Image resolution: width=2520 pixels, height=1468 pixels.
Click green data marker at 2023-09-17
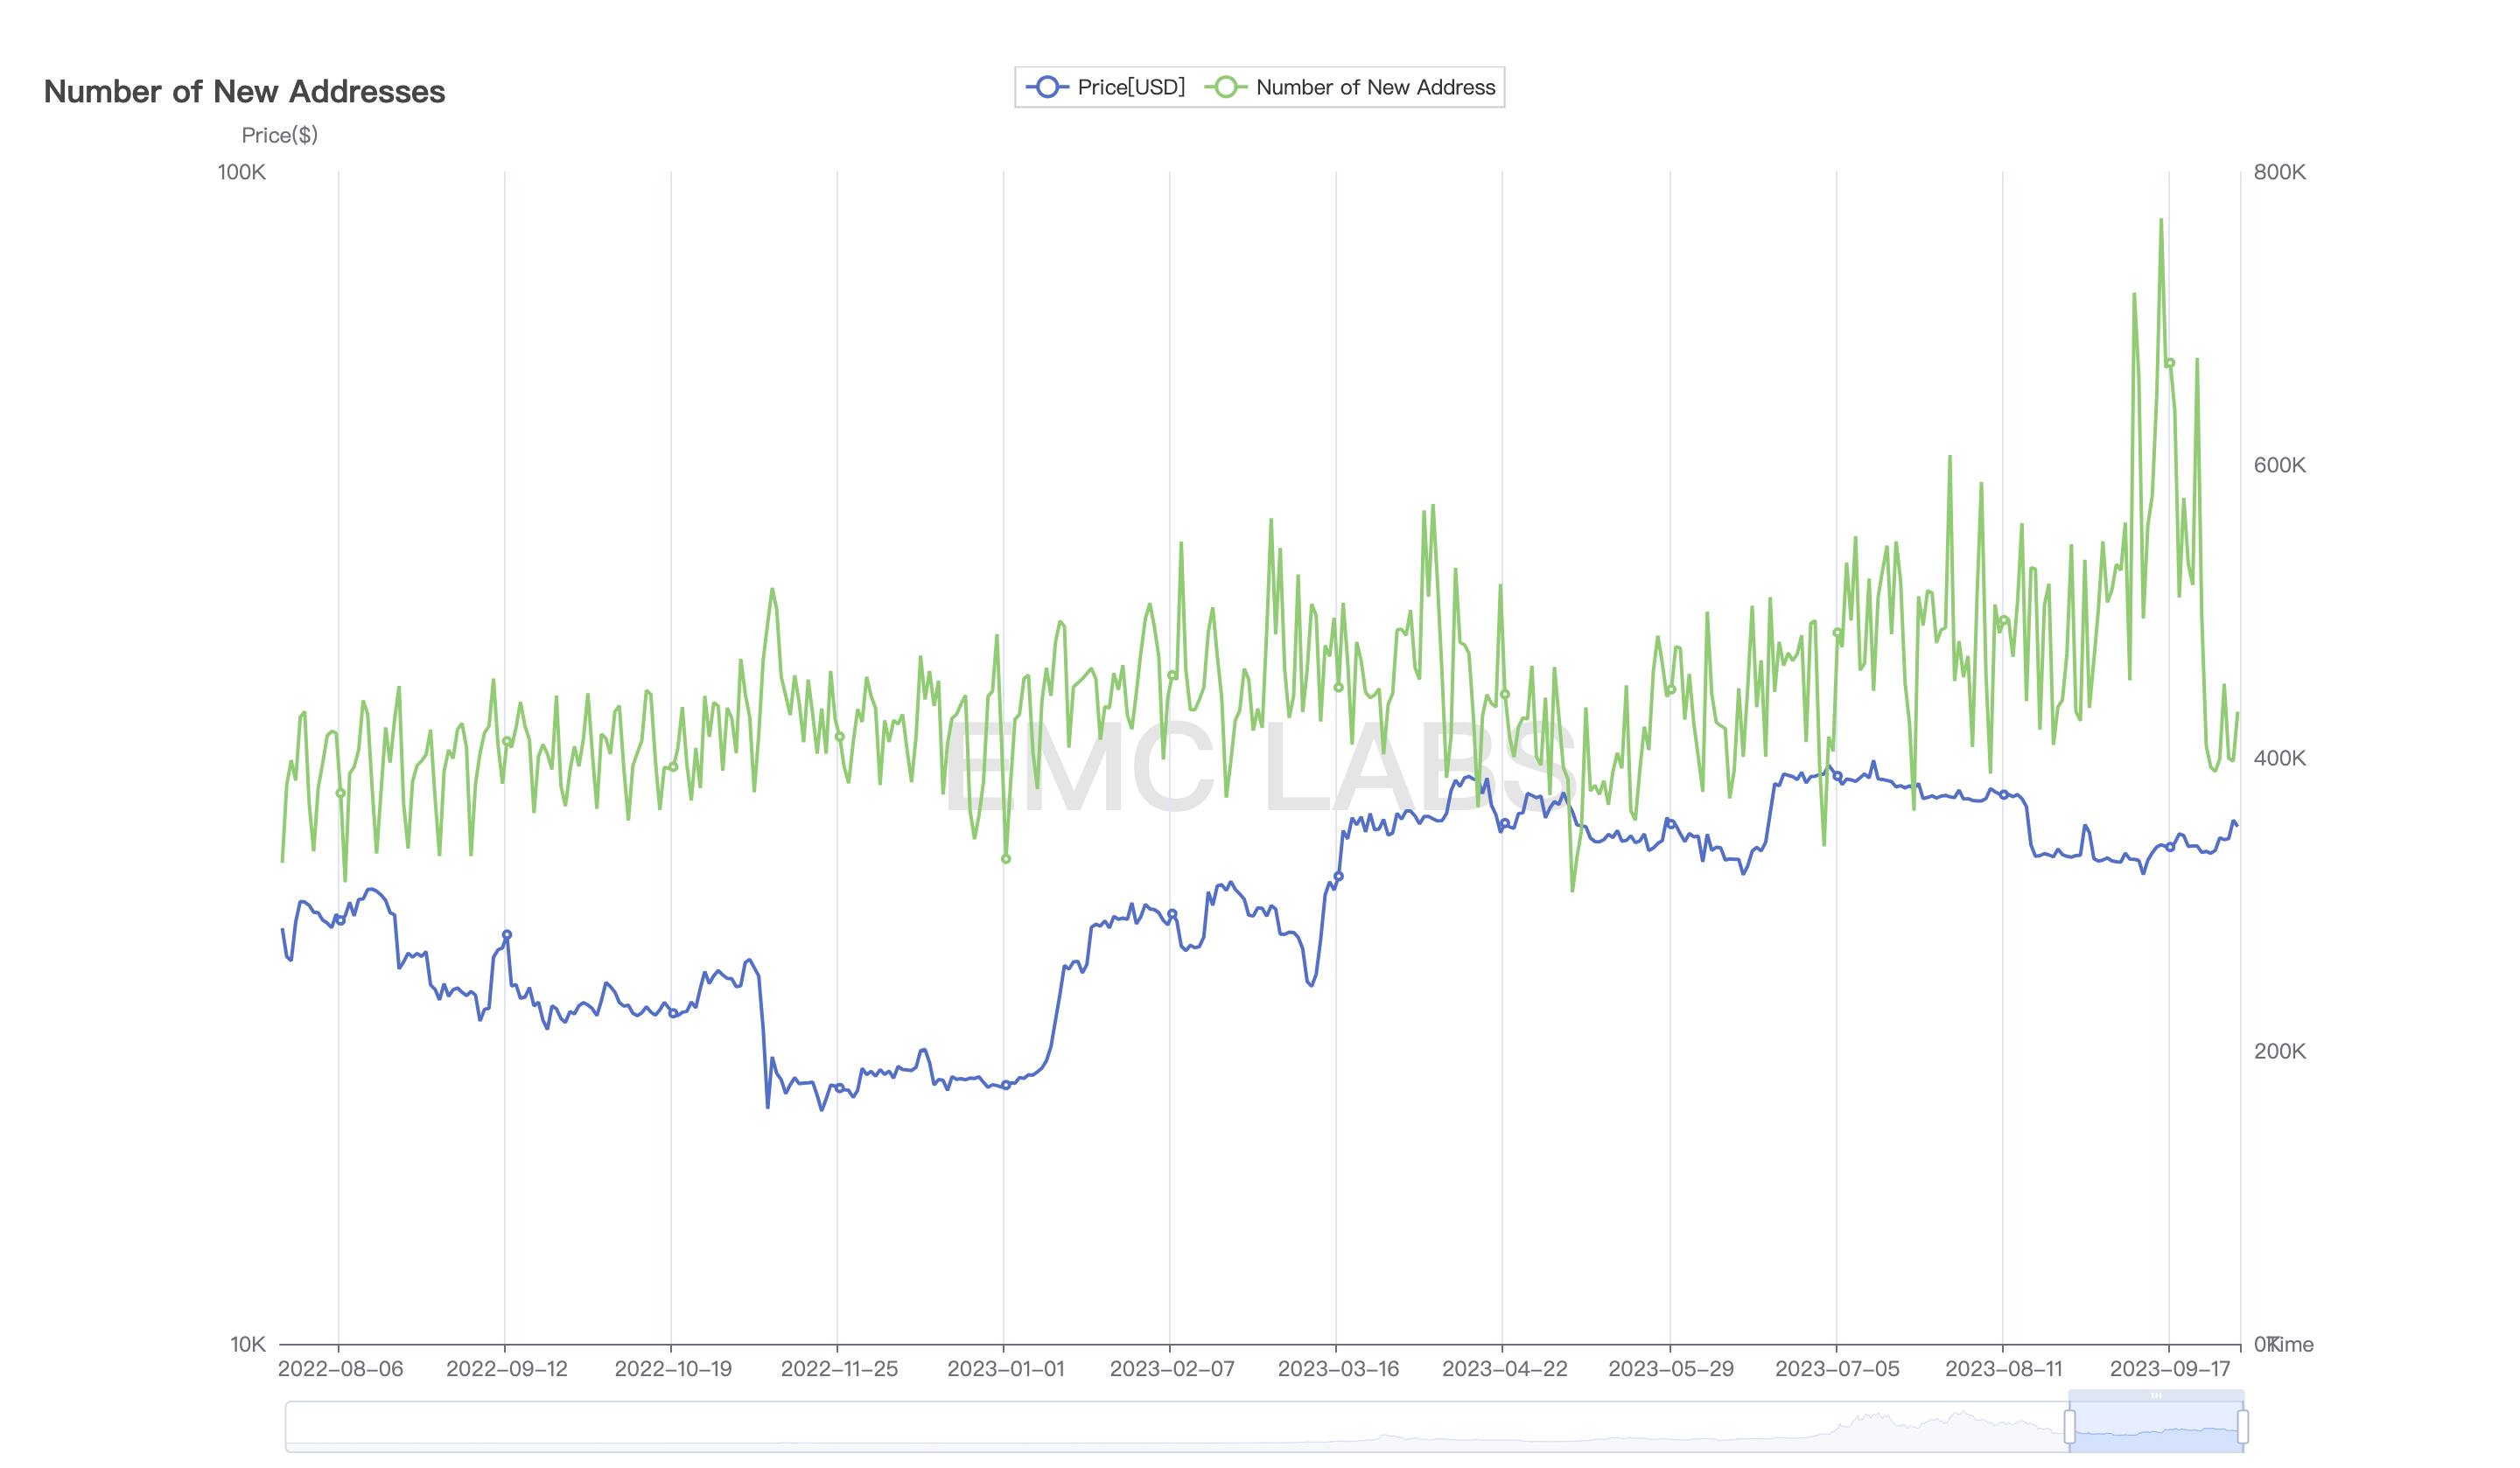[2170, 363]
